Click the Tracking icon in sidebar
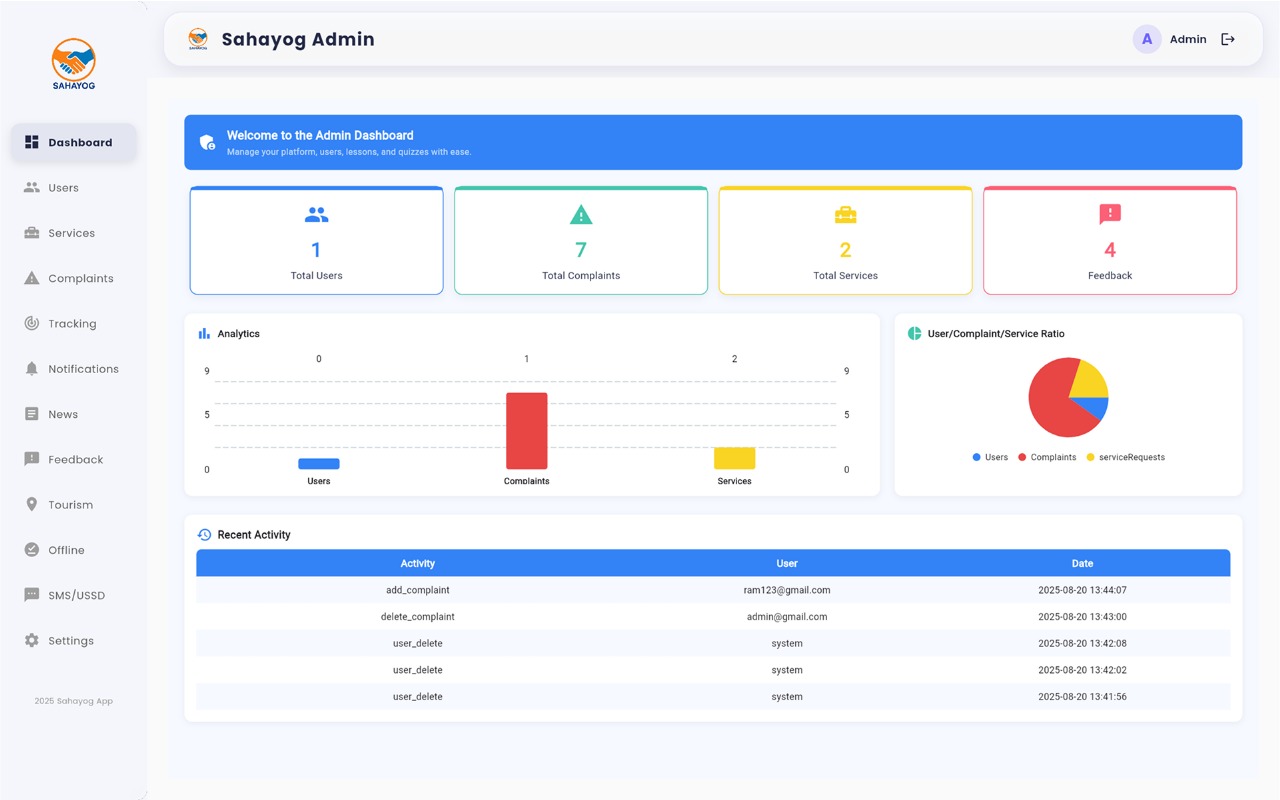The width and height of the screenshot is (1280, 800). [x=29, y=323]
